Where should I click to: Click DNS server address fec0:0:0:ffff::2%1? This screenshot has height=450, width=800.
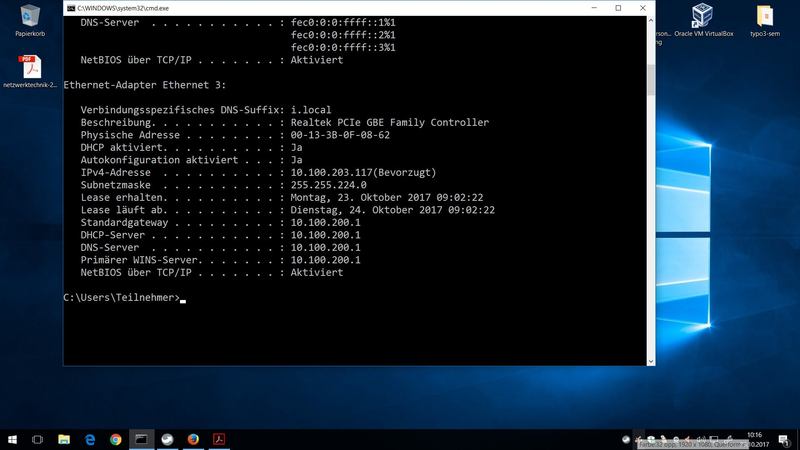tap(343, 35)
